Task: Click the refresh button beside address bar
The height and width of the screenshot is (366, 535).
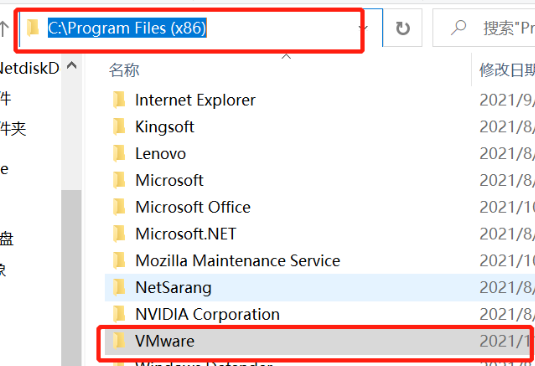Action: pos(403,28)
